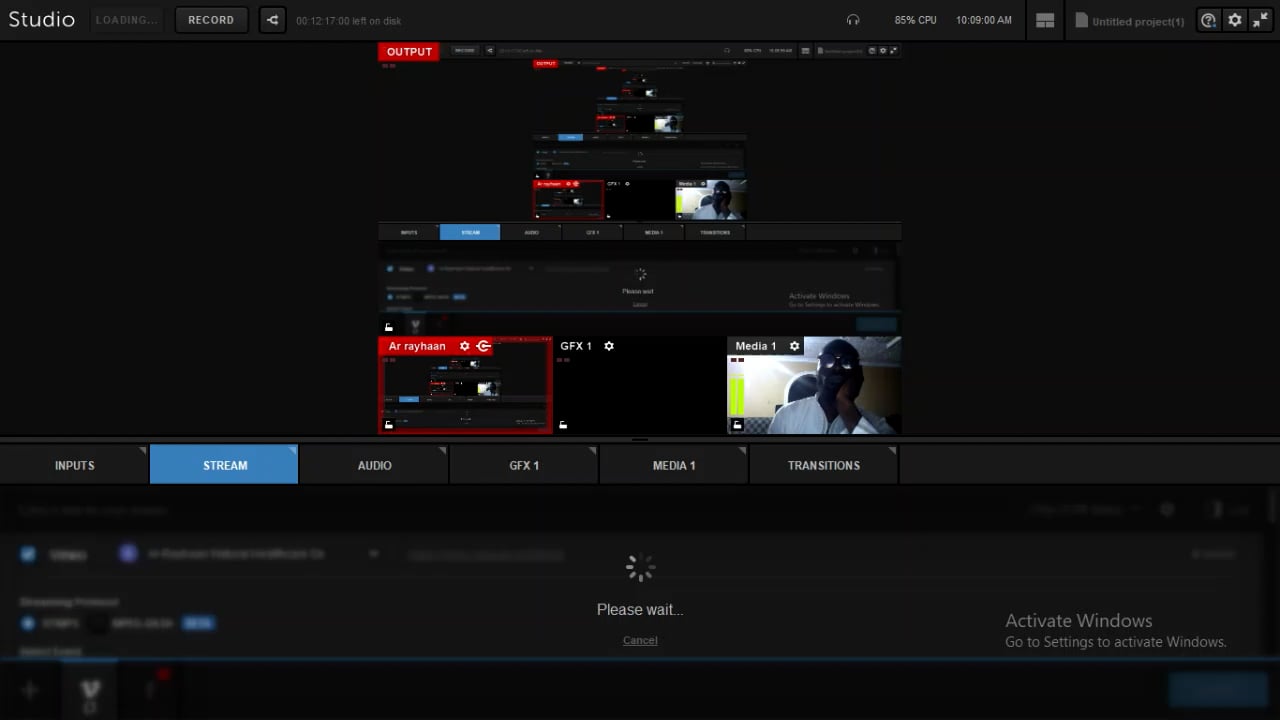Viewport: 1280px width, 720px height.
Task: Toggle the lock icon on the Output window
Action: pos(389,327)
